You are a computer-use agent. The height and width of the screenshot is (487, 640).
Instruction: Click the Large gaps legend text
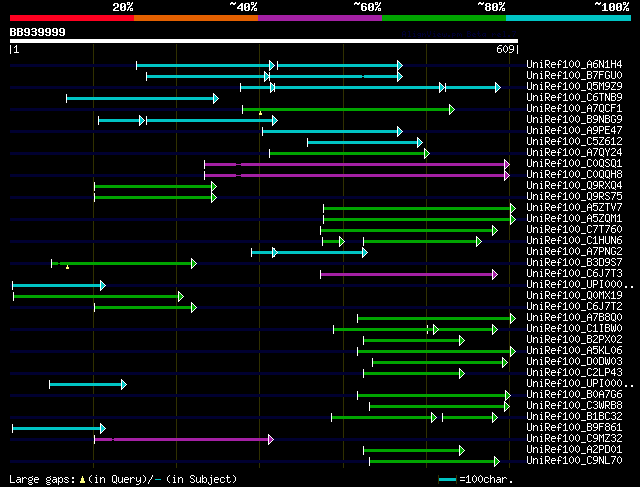coord(122,479)
